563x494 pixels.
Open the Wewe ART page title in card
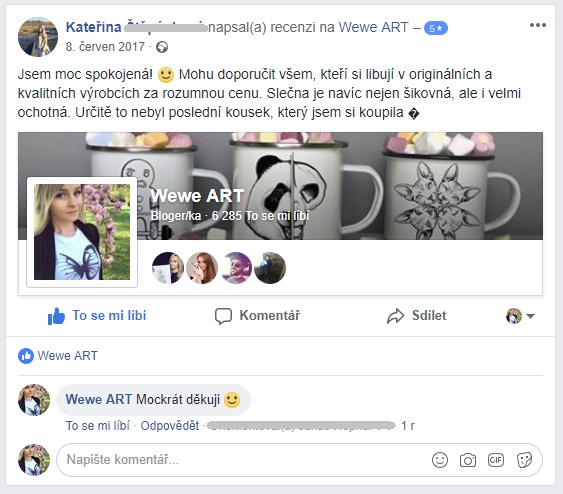tap(197, 196)
